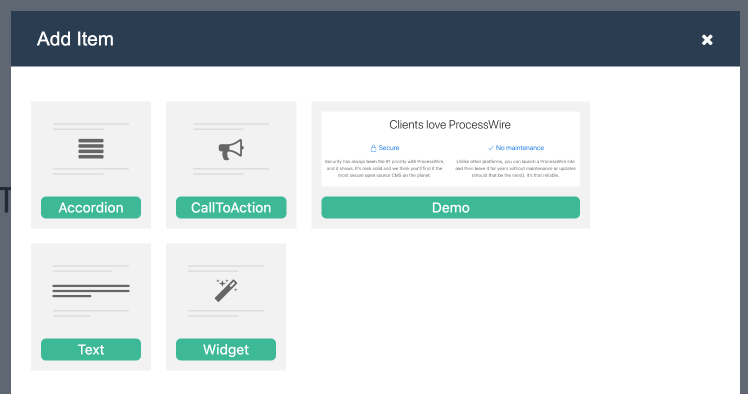
Task: Insert a Text item via green button
Action: [x=91, y=350]
